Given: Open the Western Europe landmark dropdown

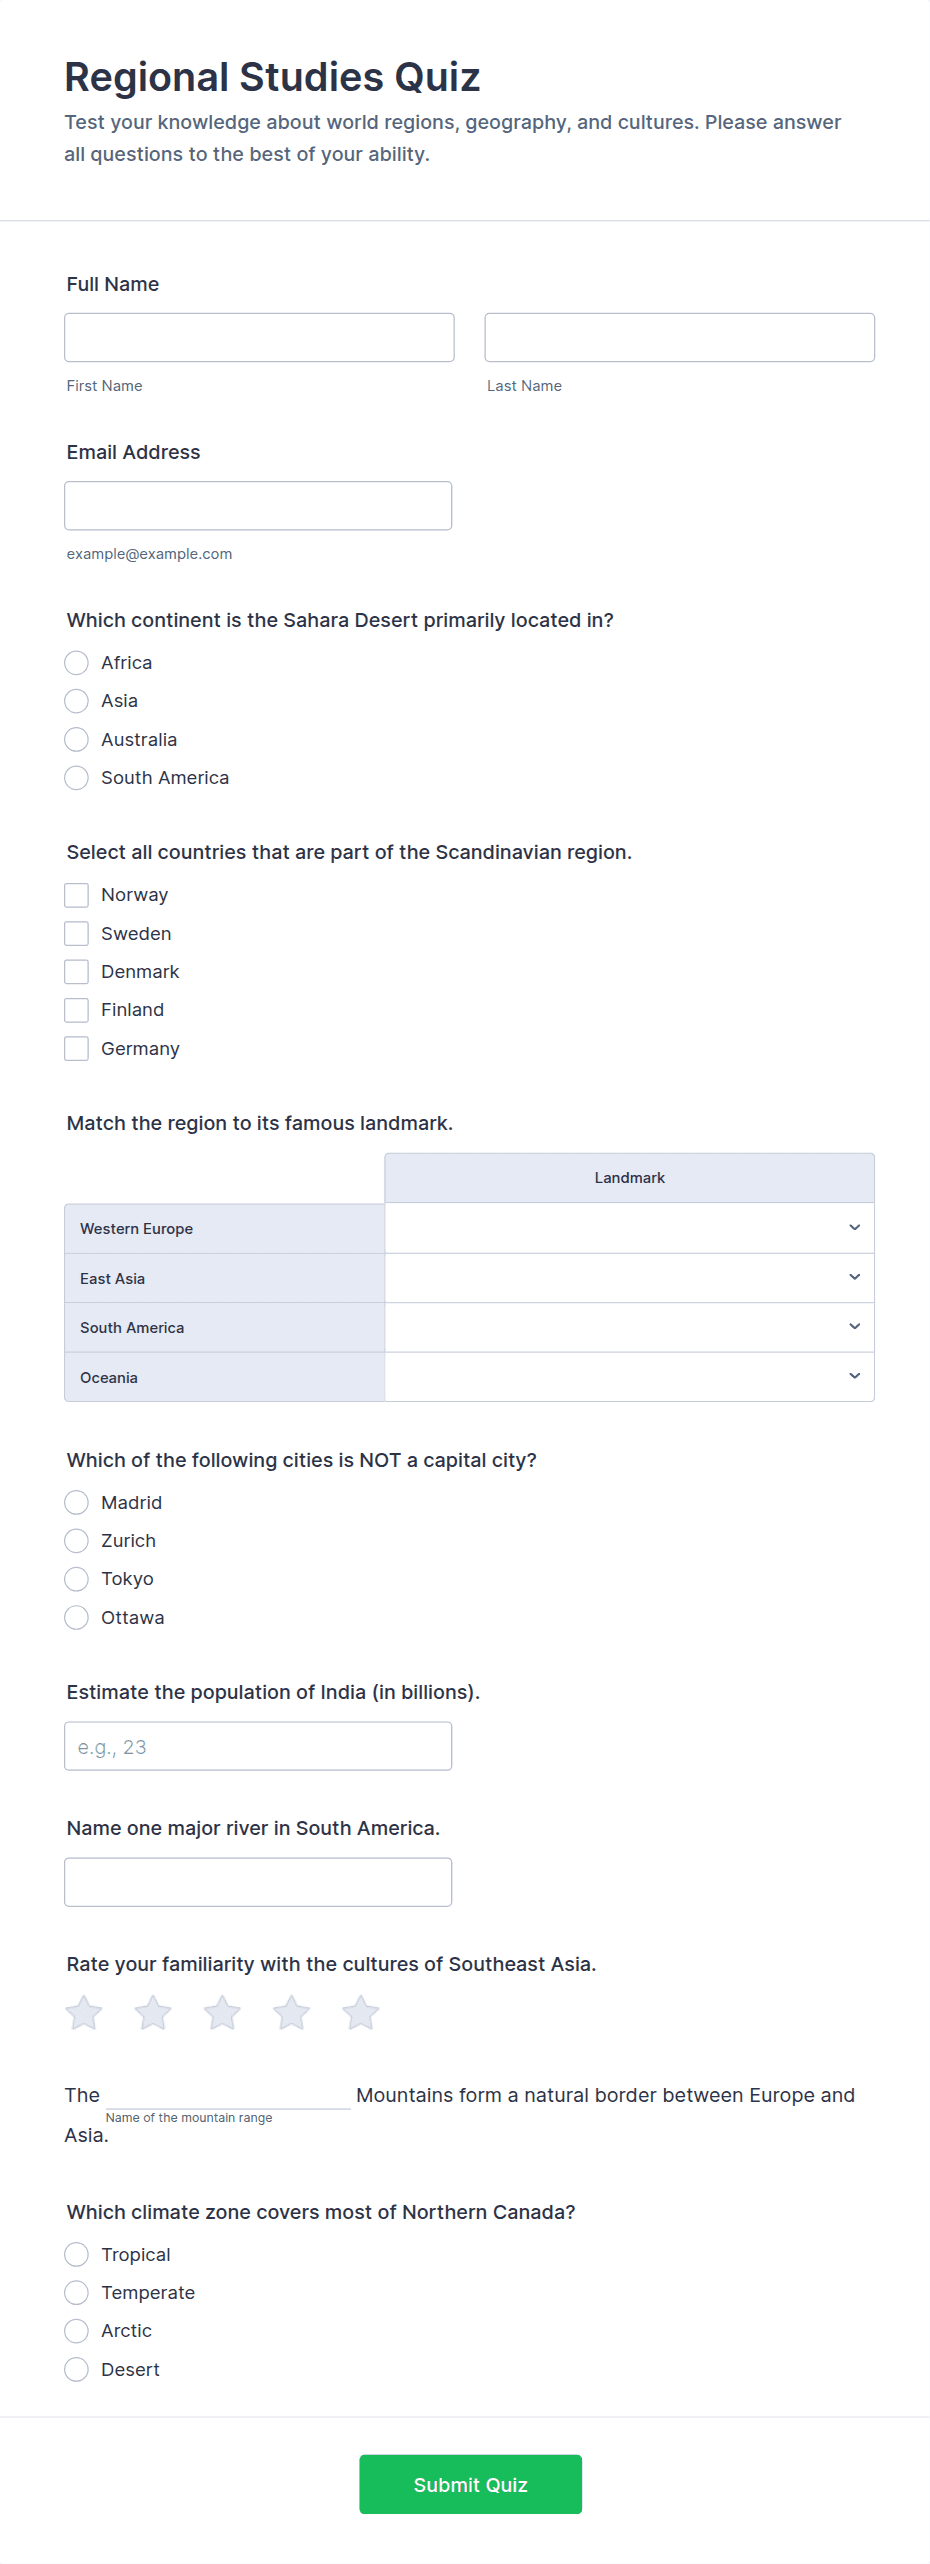Looking at the screenshot, I should 629,1228.
